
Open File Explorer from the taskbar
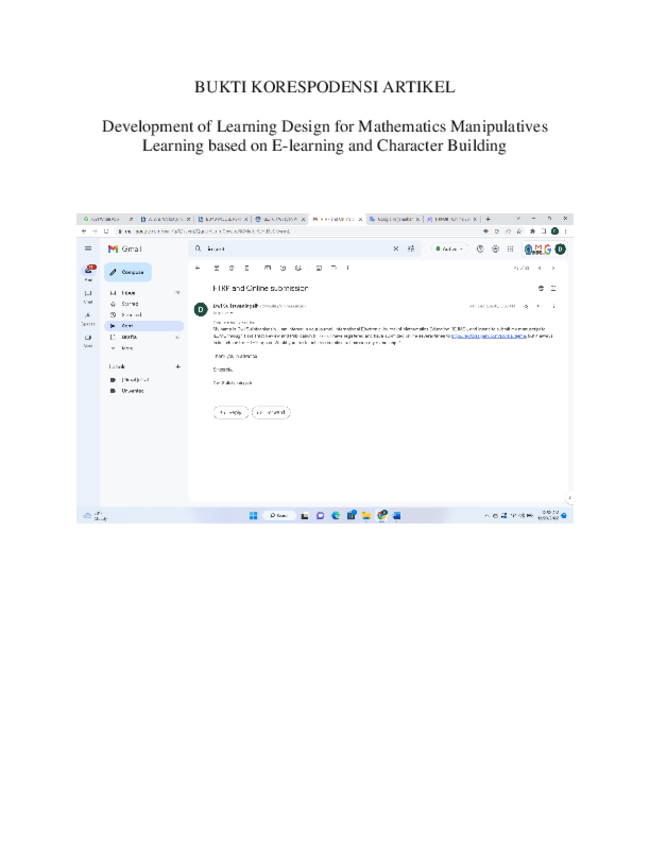click(366, 515)
